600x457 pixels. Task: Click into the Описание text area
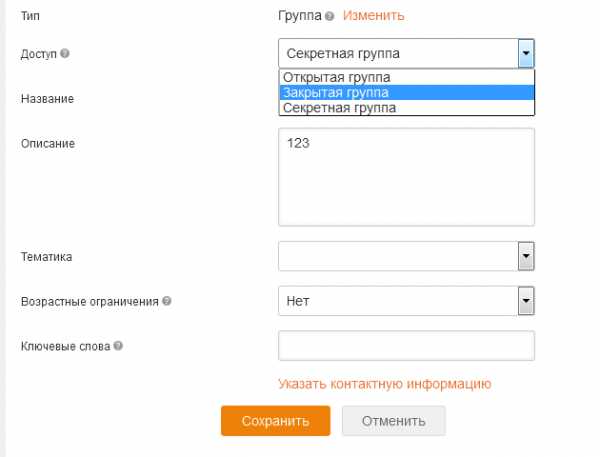click(x=406, y=177)
